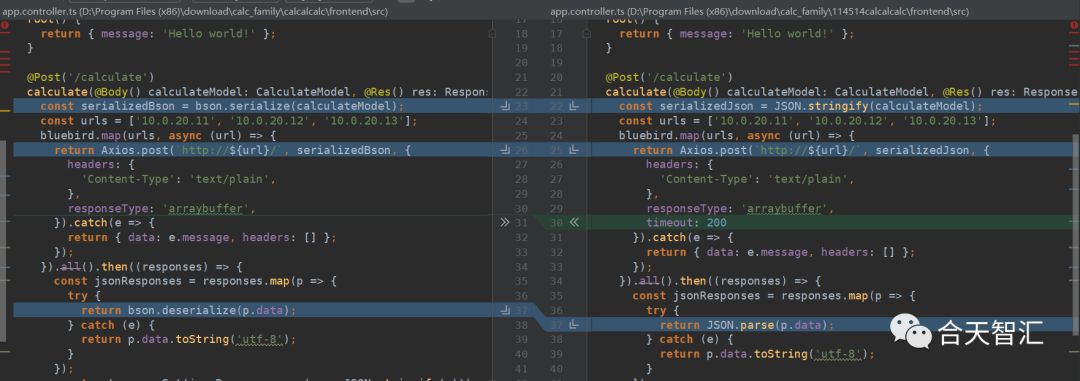
Task: Collapse the root() fold marker in left pane
Action: [492, 33]
